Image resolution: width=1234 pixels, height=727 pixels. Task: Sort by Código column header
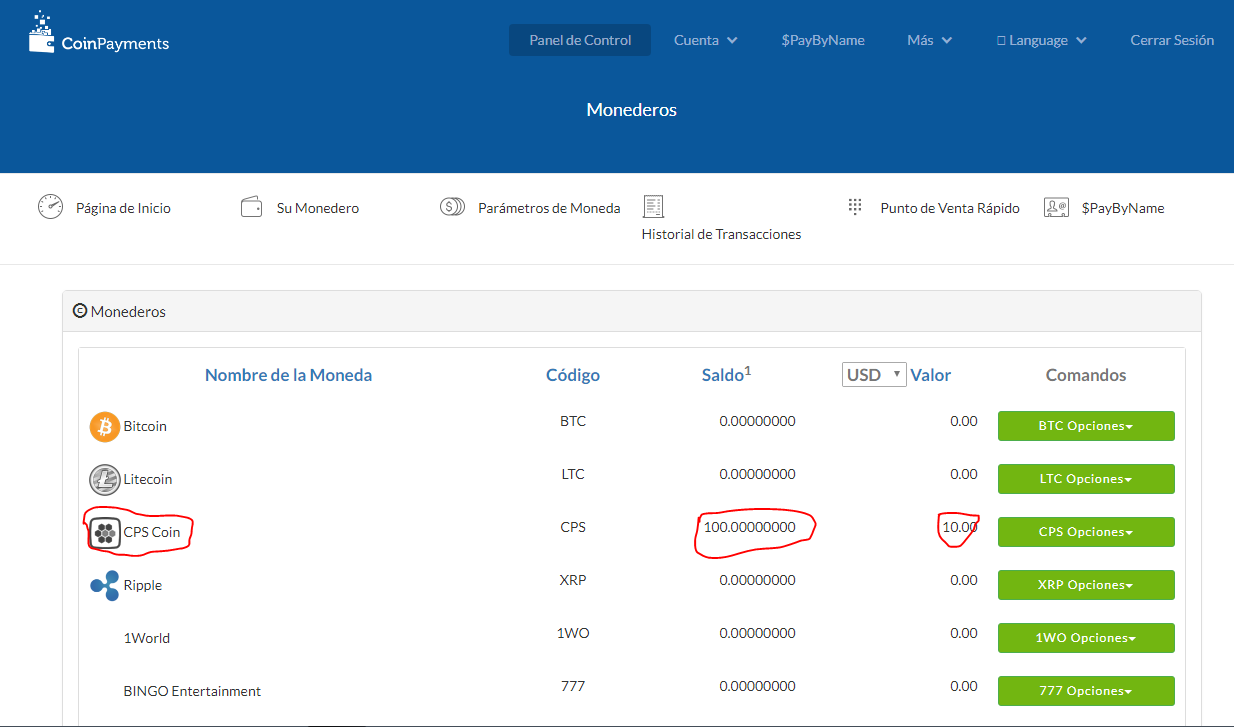coord(573,375)
